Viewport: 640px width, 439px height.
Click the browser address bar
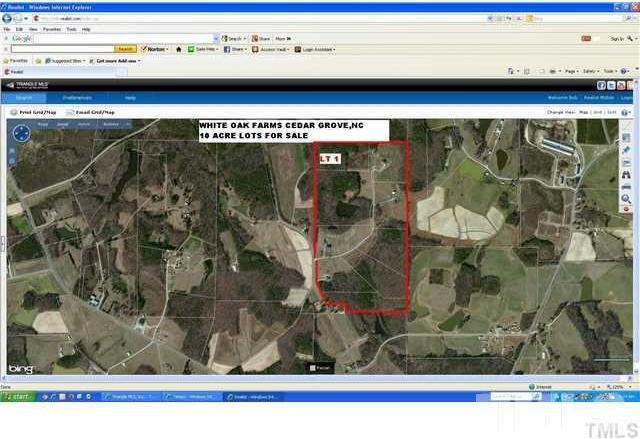(x=261, y=19)
